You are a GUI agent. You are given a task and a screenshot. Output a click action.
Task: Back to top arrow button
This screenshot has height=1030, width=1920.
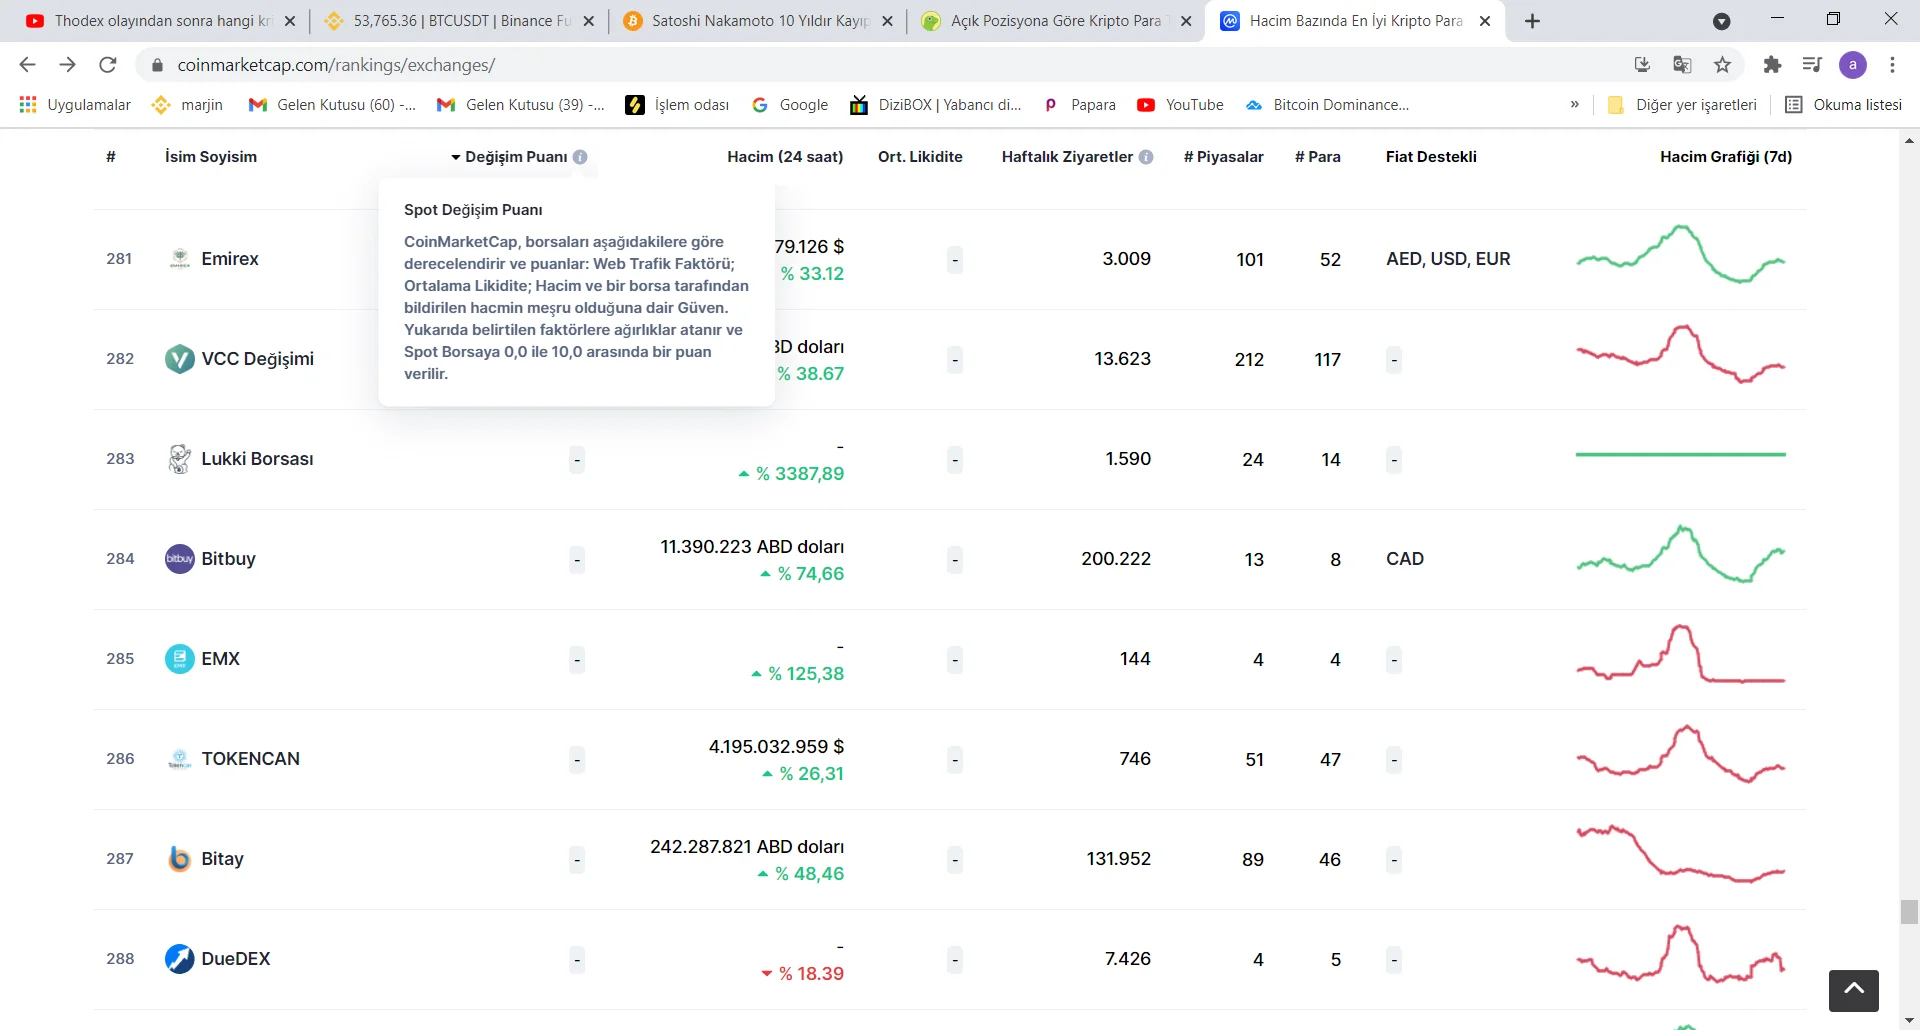[1854, 990]
